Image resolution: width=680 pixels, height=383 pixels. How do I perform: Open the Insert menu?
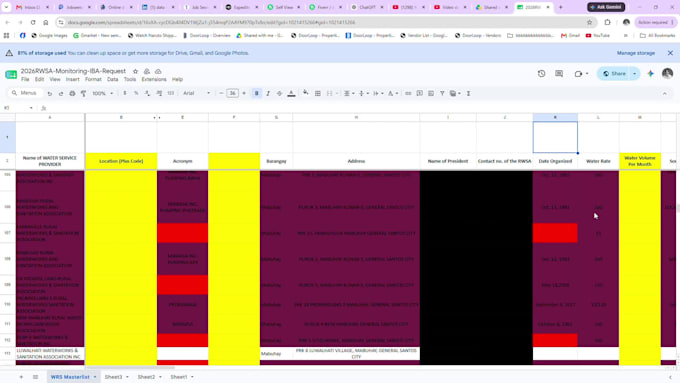[x=72, y=79]
